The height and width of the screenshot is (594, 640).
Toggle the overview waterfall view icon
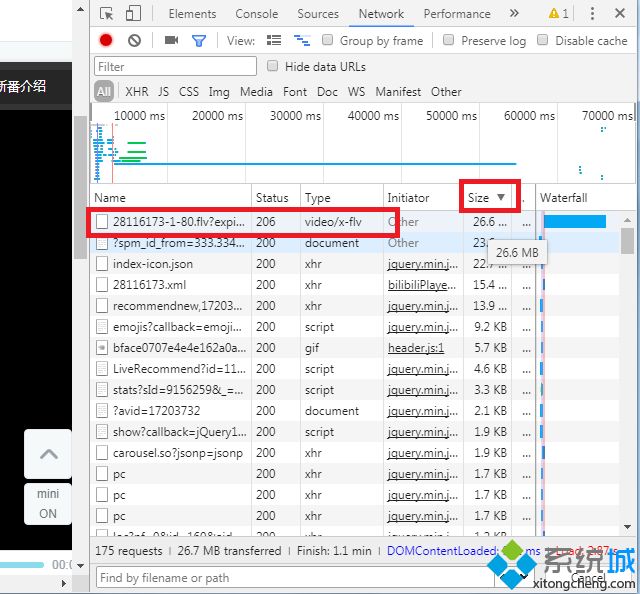pos(302,40)
